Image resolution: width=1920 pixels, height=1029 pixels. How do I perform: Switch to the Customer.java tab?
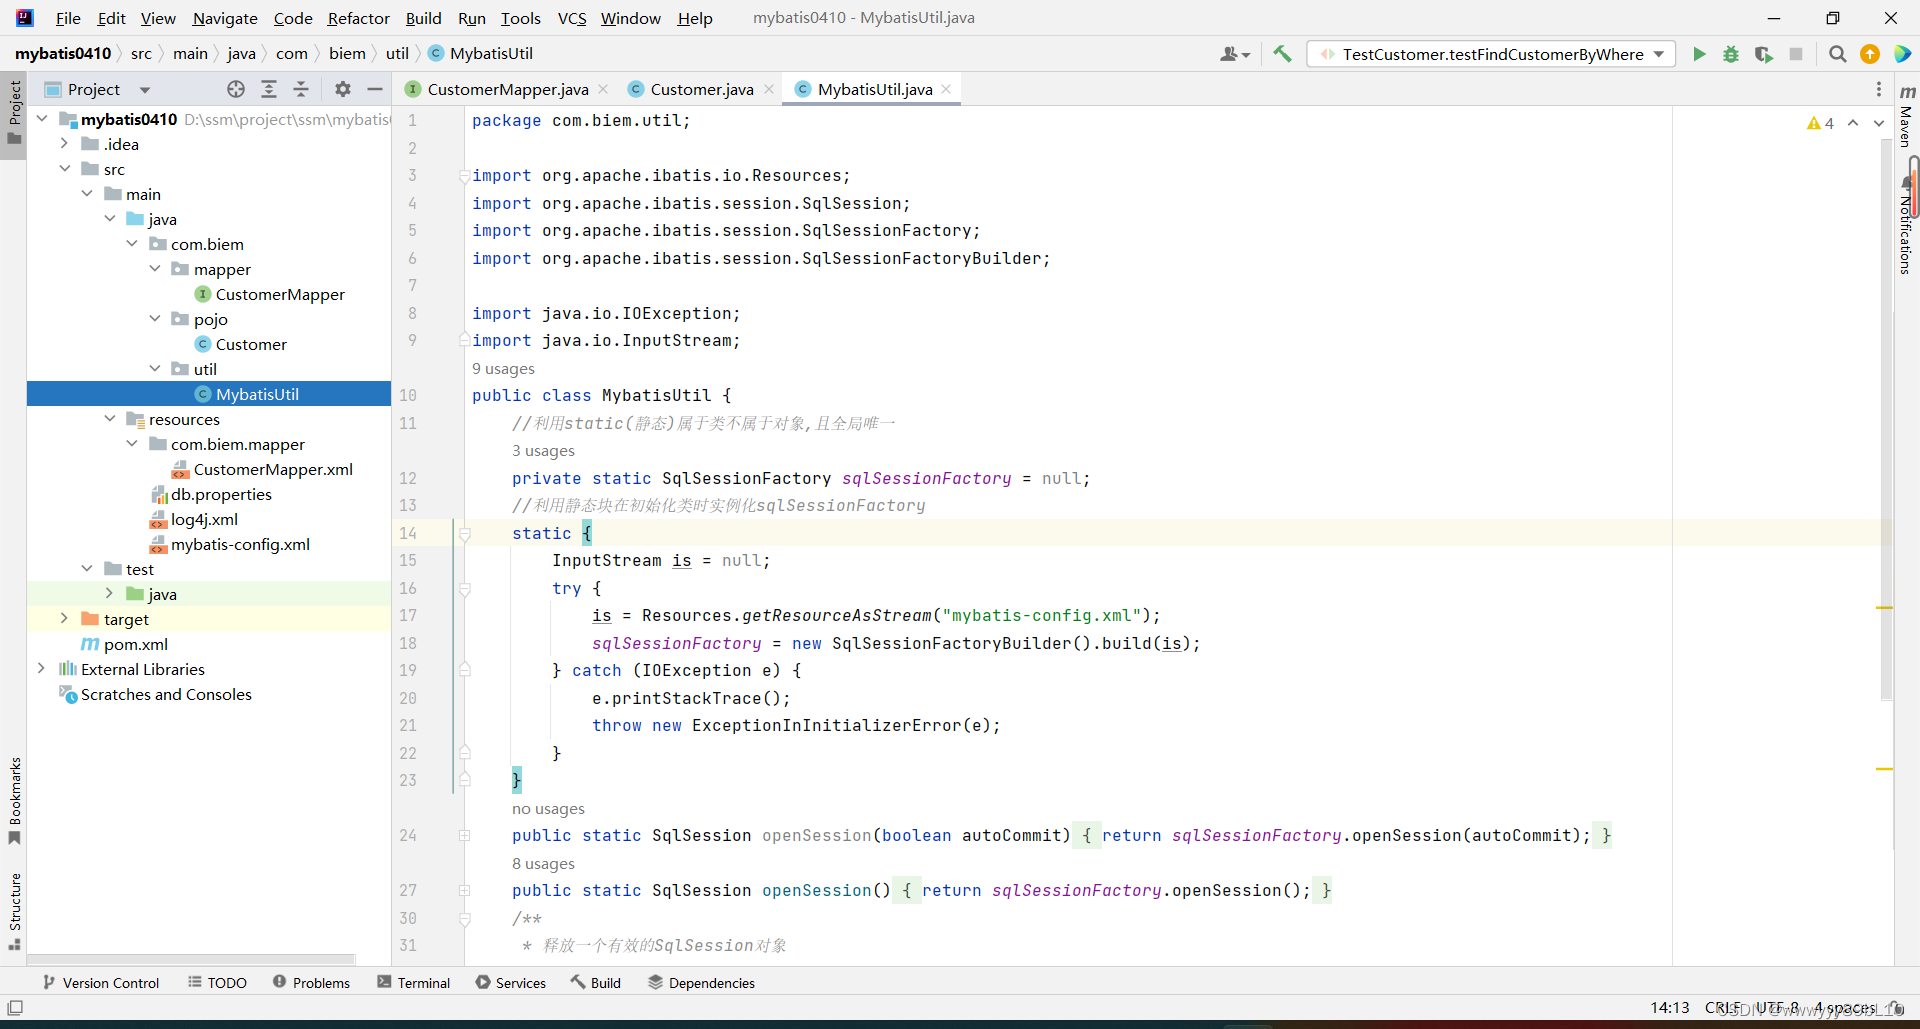700,89
